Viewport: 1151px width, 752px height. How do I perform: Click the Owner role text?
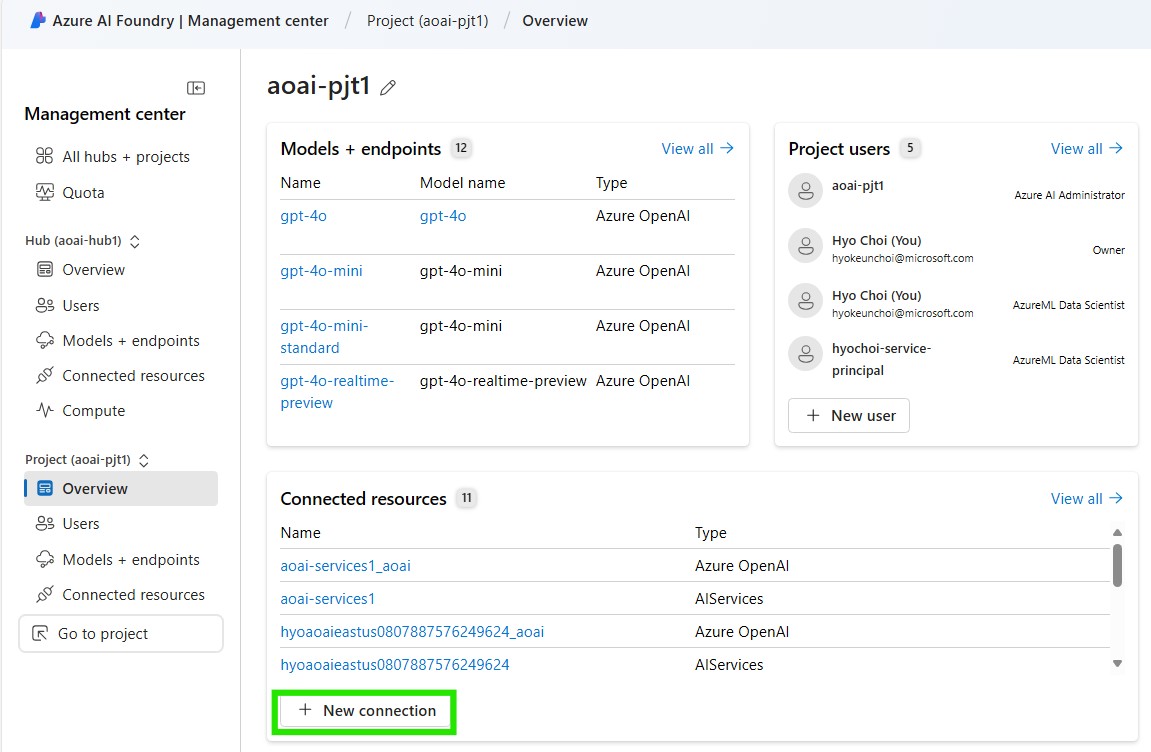[1108, 250]
